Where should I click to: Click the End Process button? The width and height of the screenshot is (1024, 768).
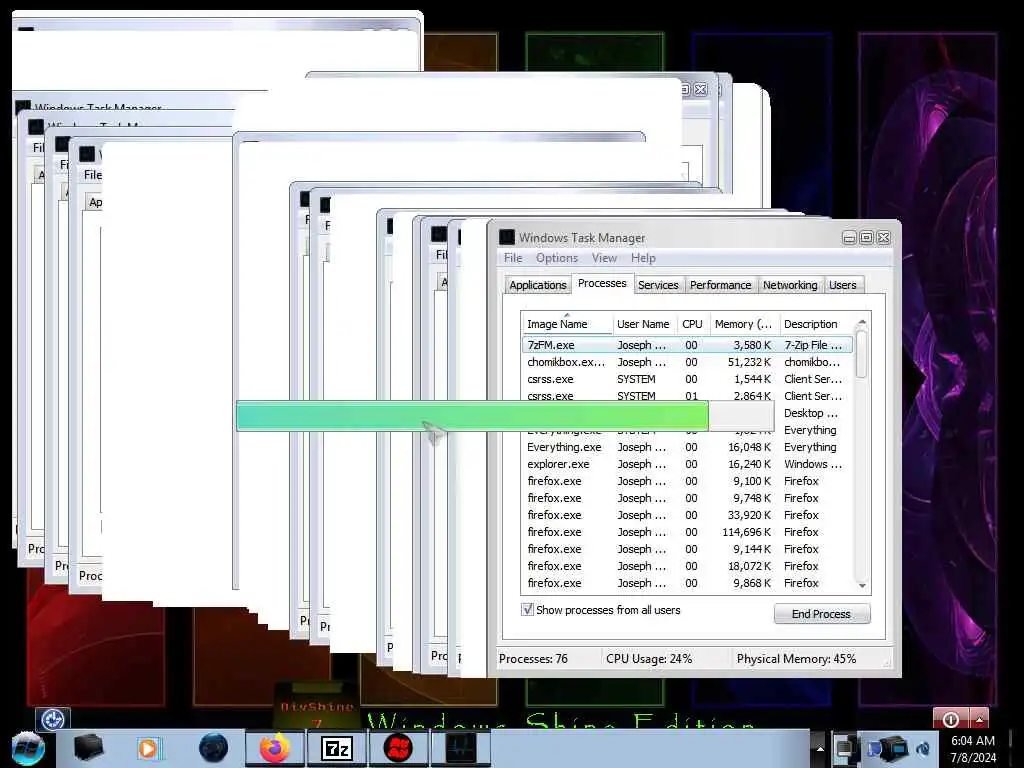(822, 614)
